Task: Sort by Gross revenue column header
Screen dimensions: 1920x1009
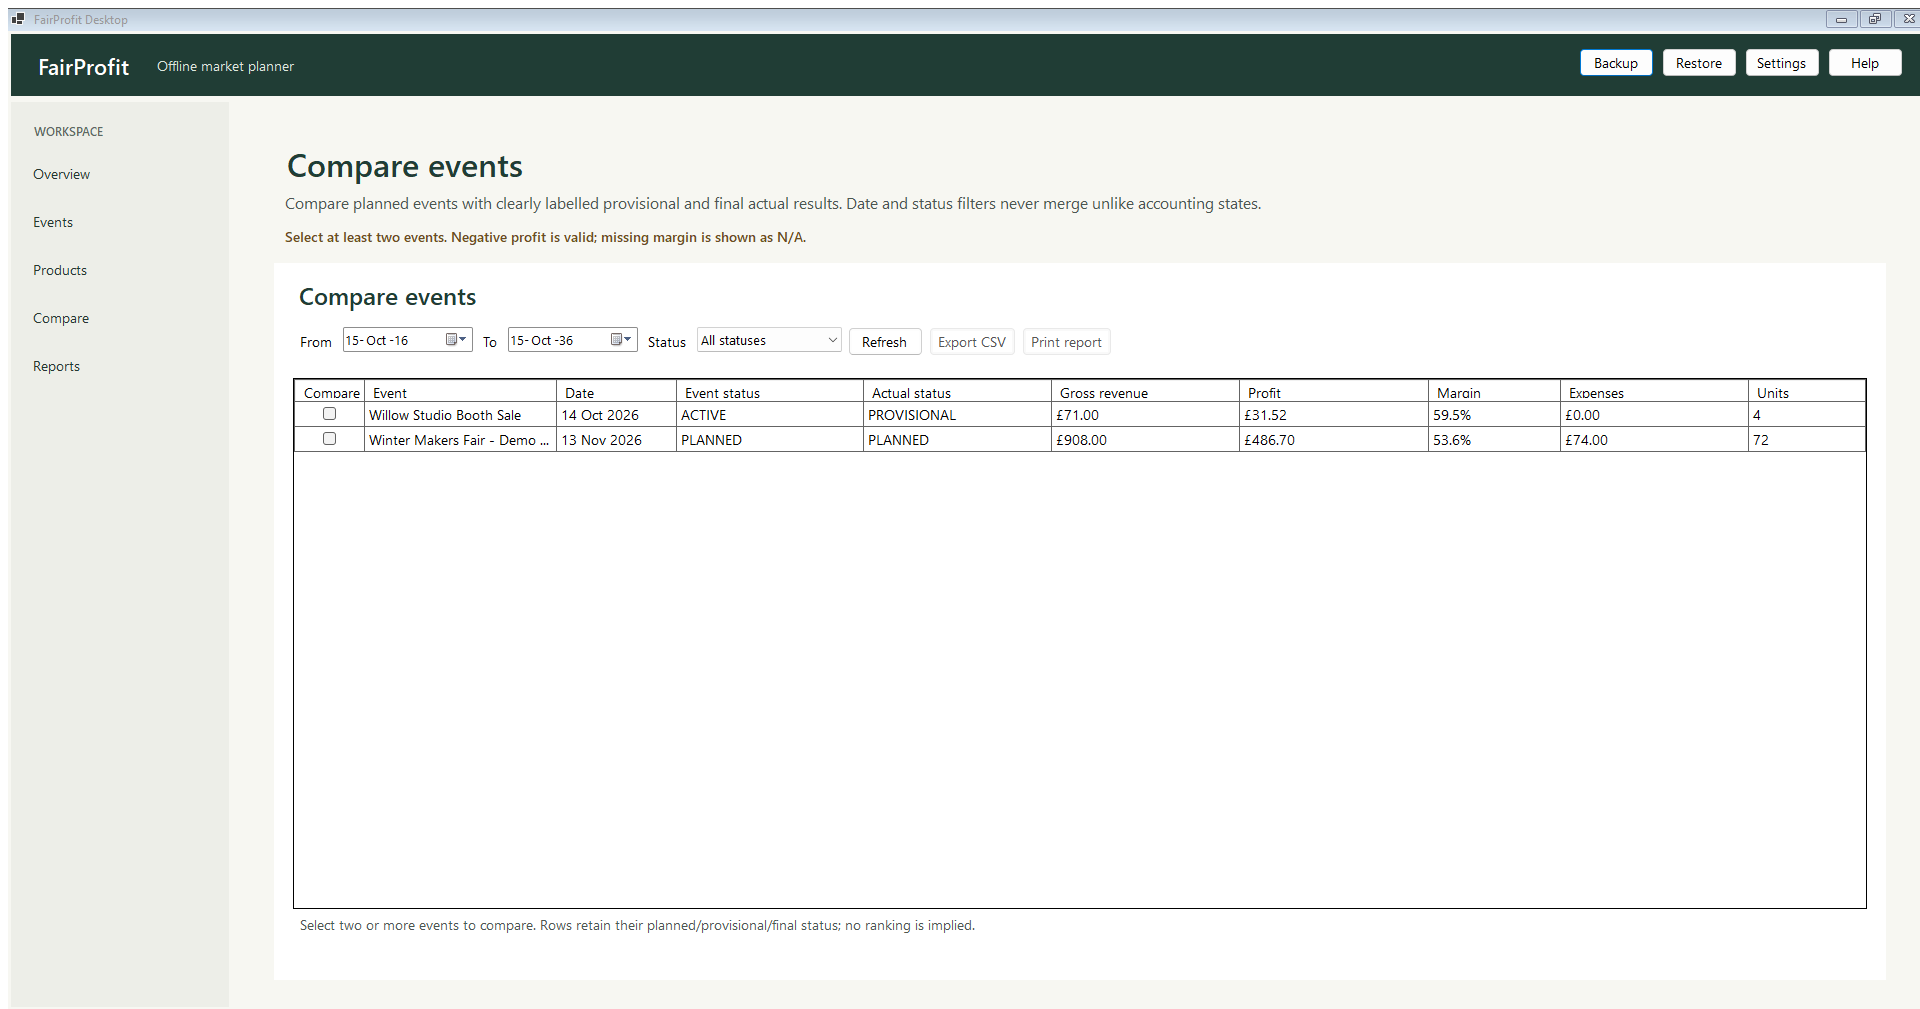Action: tap(1145, 392)
